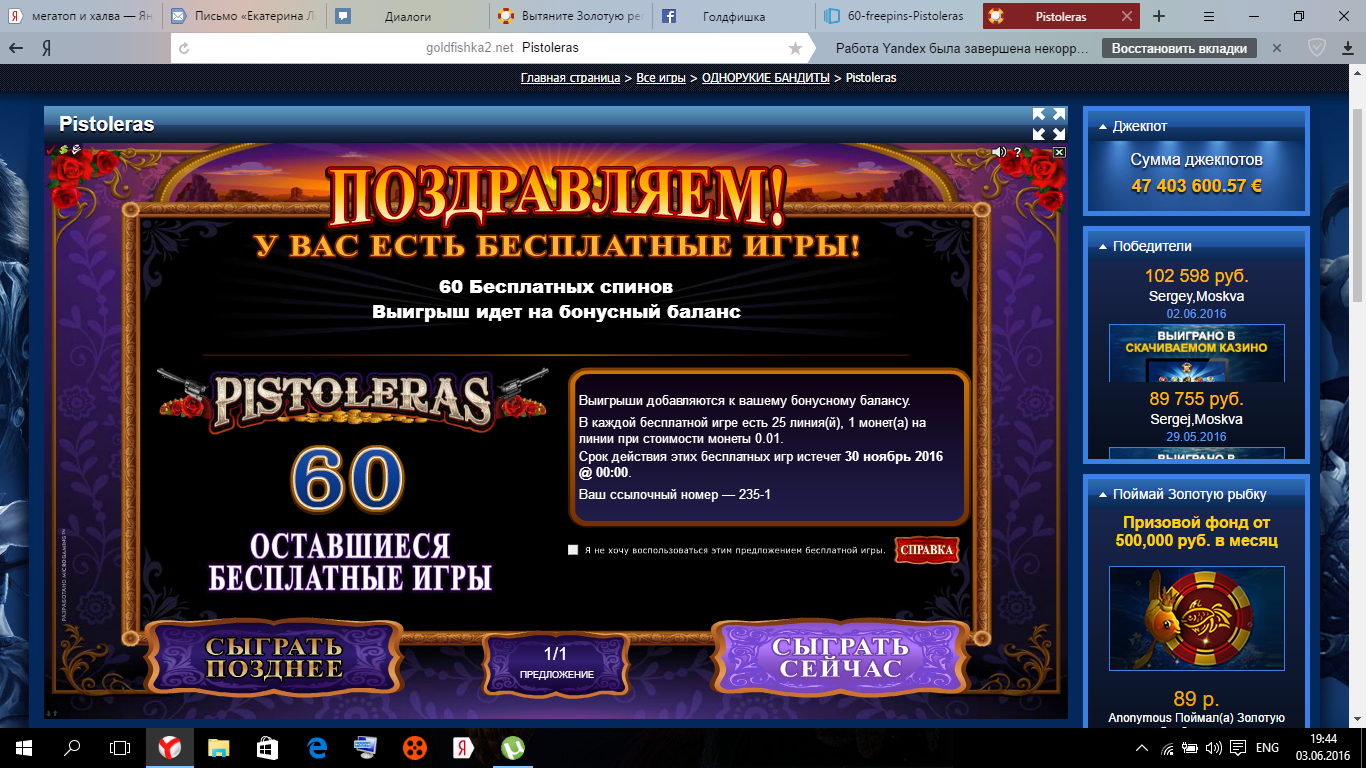
Task: Reload the page using refresh icon
Action: point(183,48)
